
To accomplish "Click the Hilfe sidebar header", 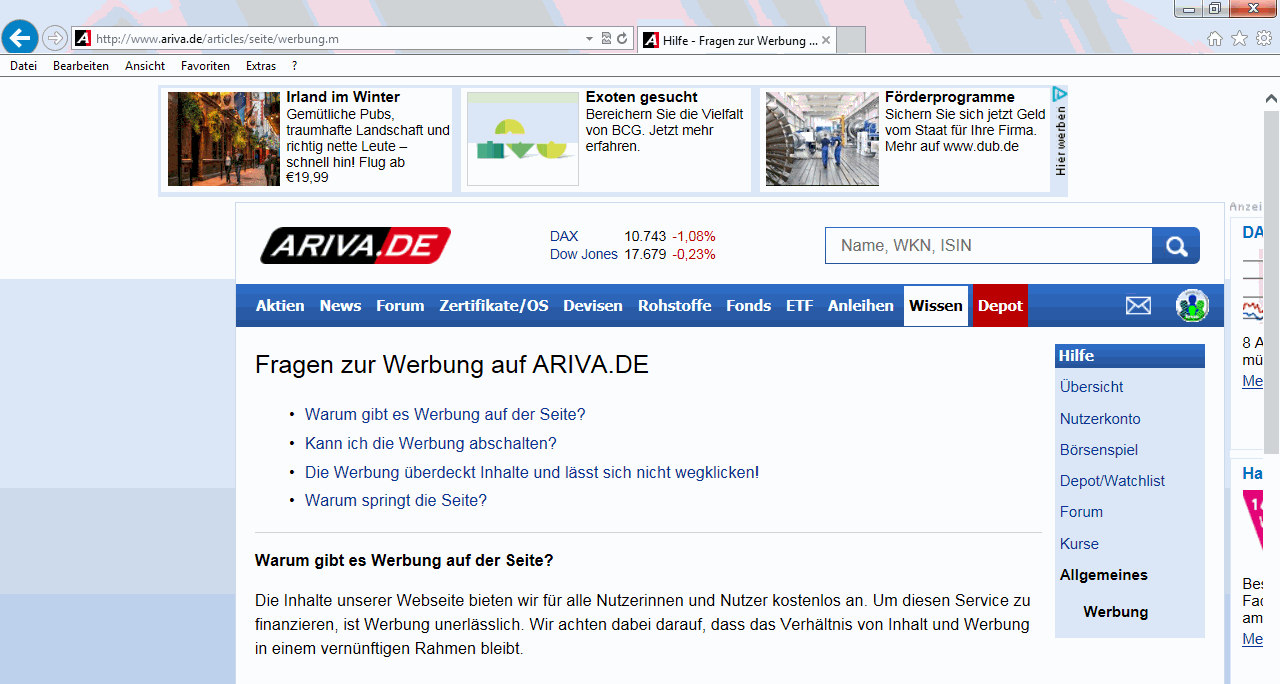I will pyautogui.click(x=1130, y=356).
